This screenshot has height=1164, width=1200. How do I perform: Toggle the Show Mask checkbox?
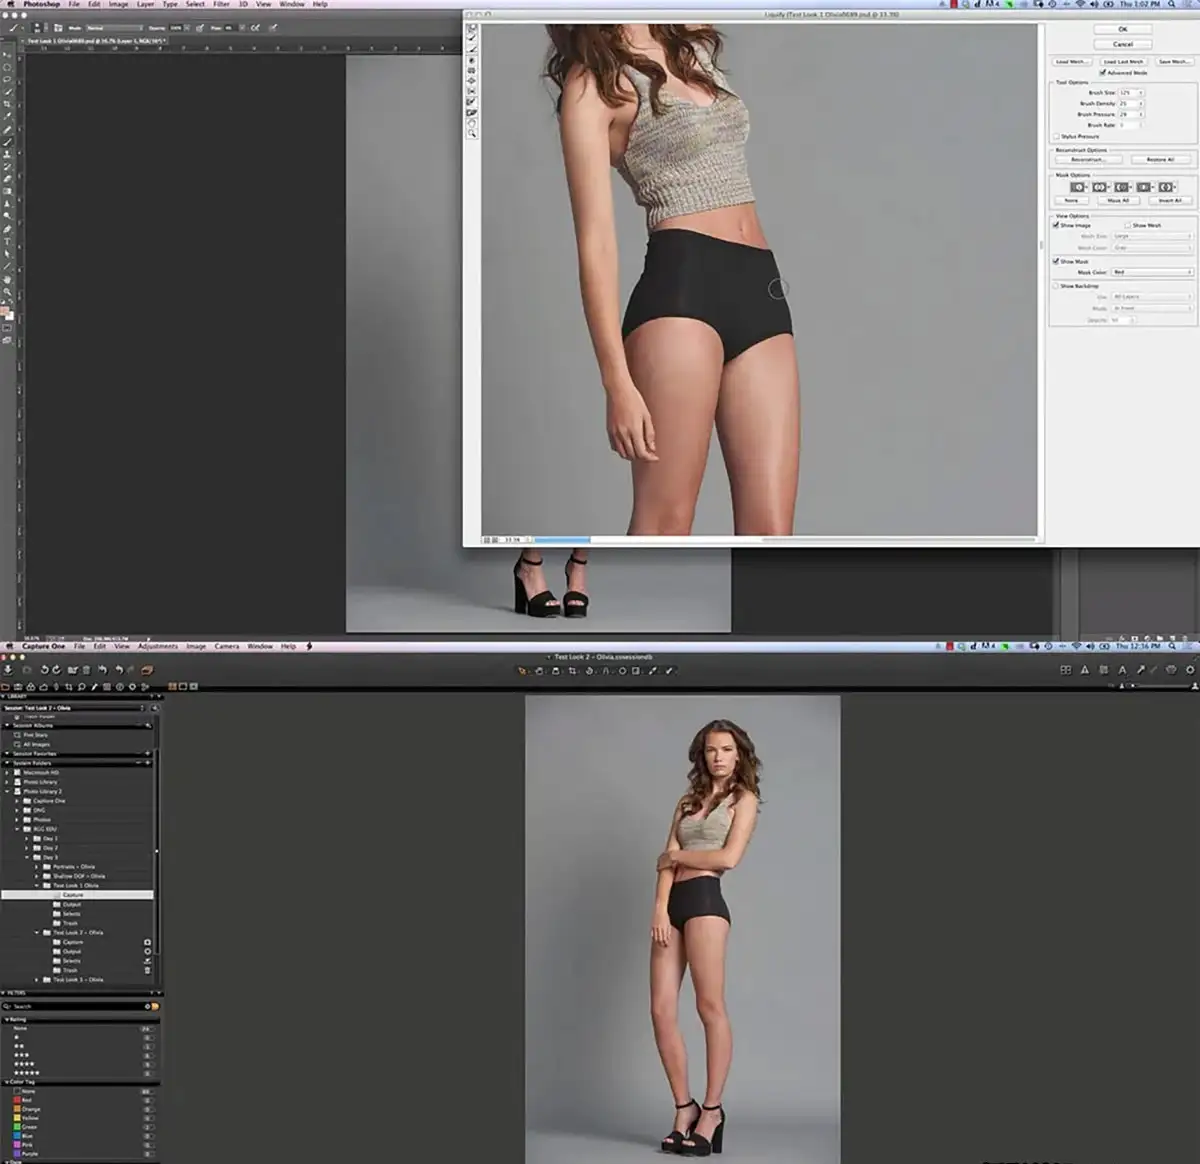click(x=1057, y=261)
